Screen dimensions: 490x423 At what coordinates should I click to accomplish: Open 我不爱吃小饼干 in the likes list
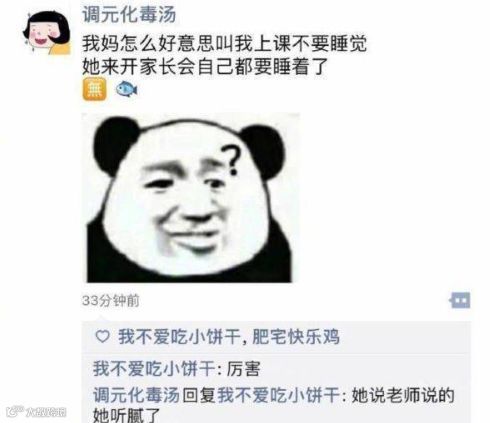pyautogui.click(x=179, y=337)
